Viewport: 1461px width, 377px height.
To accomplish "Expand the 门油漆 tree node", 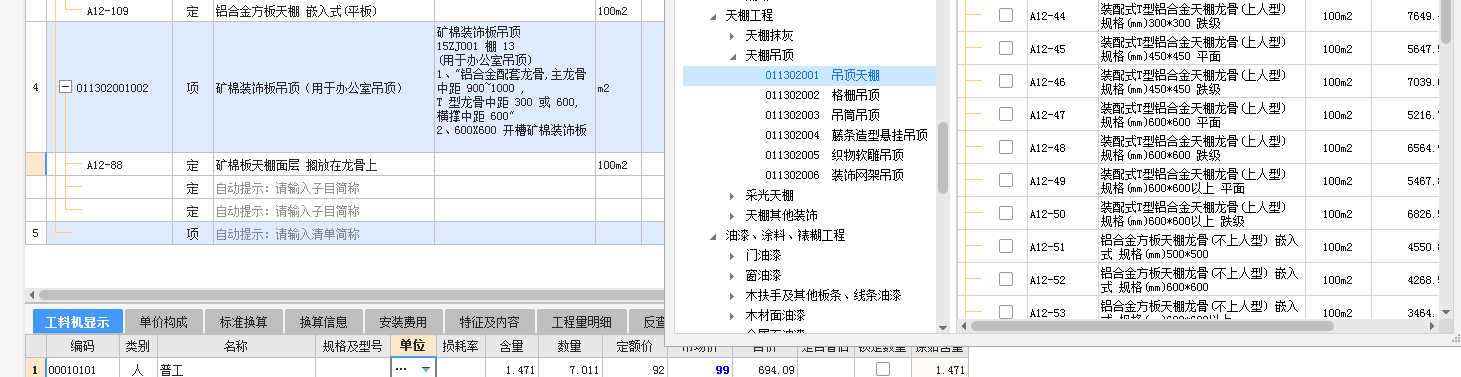I will click(732, 256).
